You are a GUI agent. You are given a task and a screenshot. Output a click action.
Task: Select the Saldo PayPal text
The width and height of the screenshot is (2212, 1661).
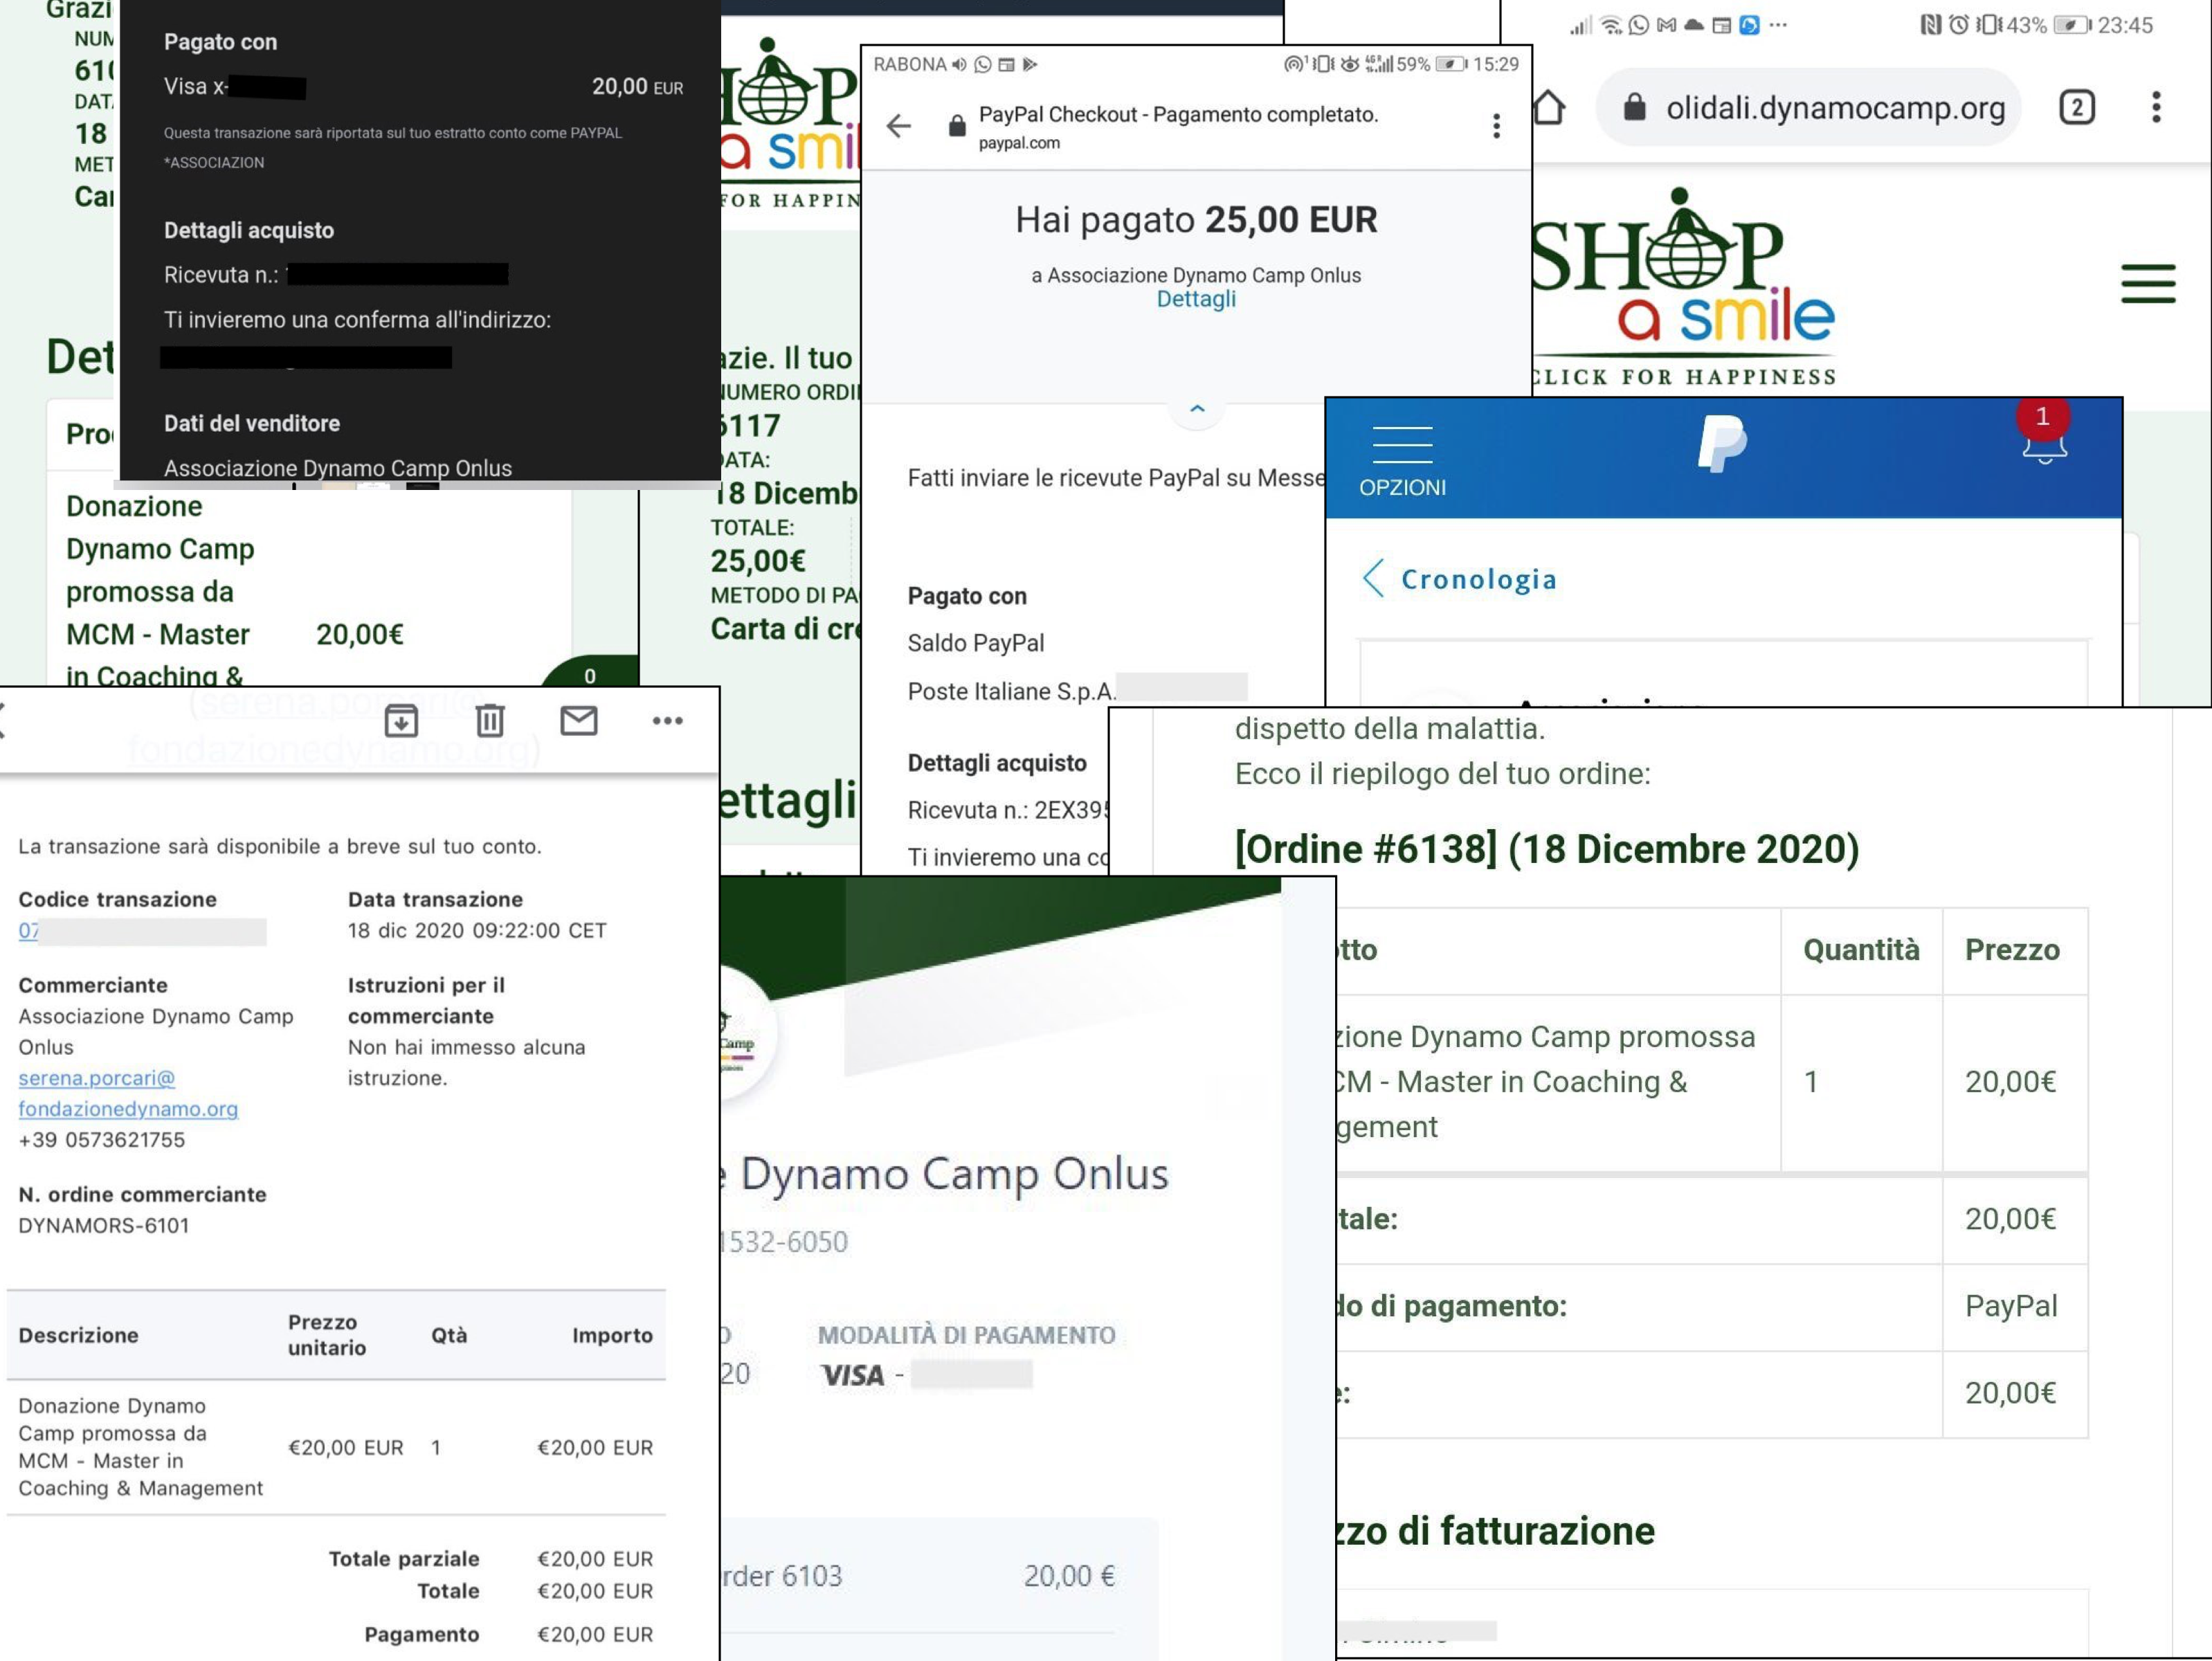click(x=976, y=643)
